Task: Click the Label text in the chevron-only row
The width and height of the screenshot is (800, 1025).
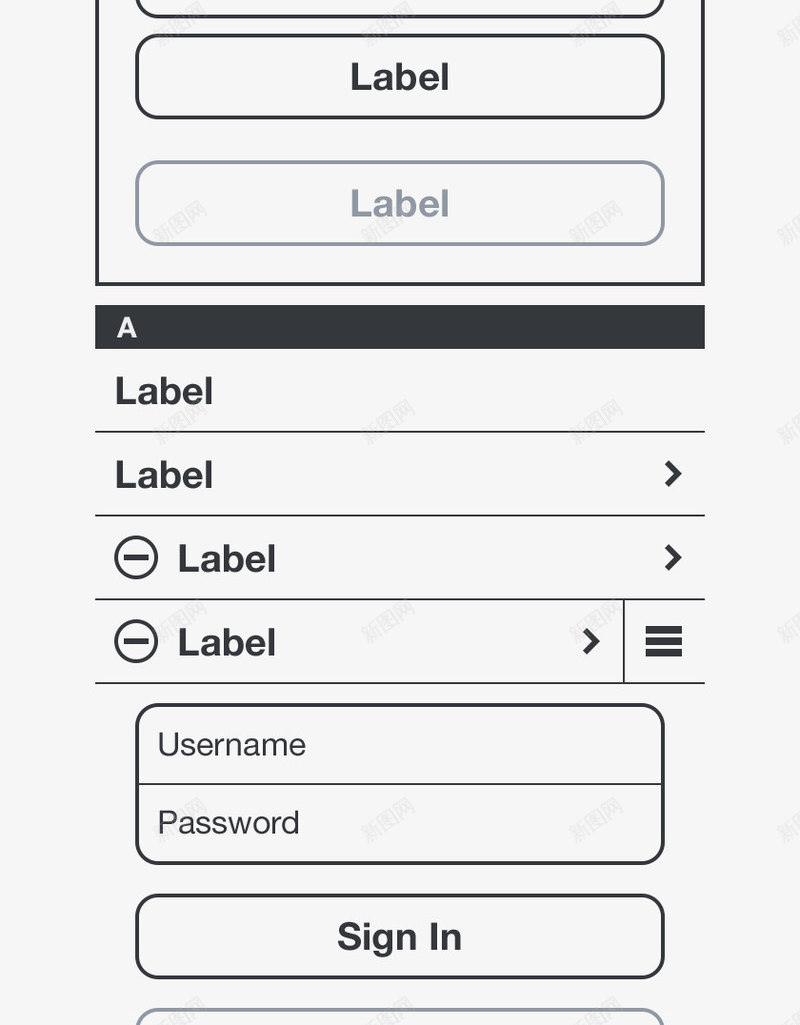Action: (x=164, y=475)
